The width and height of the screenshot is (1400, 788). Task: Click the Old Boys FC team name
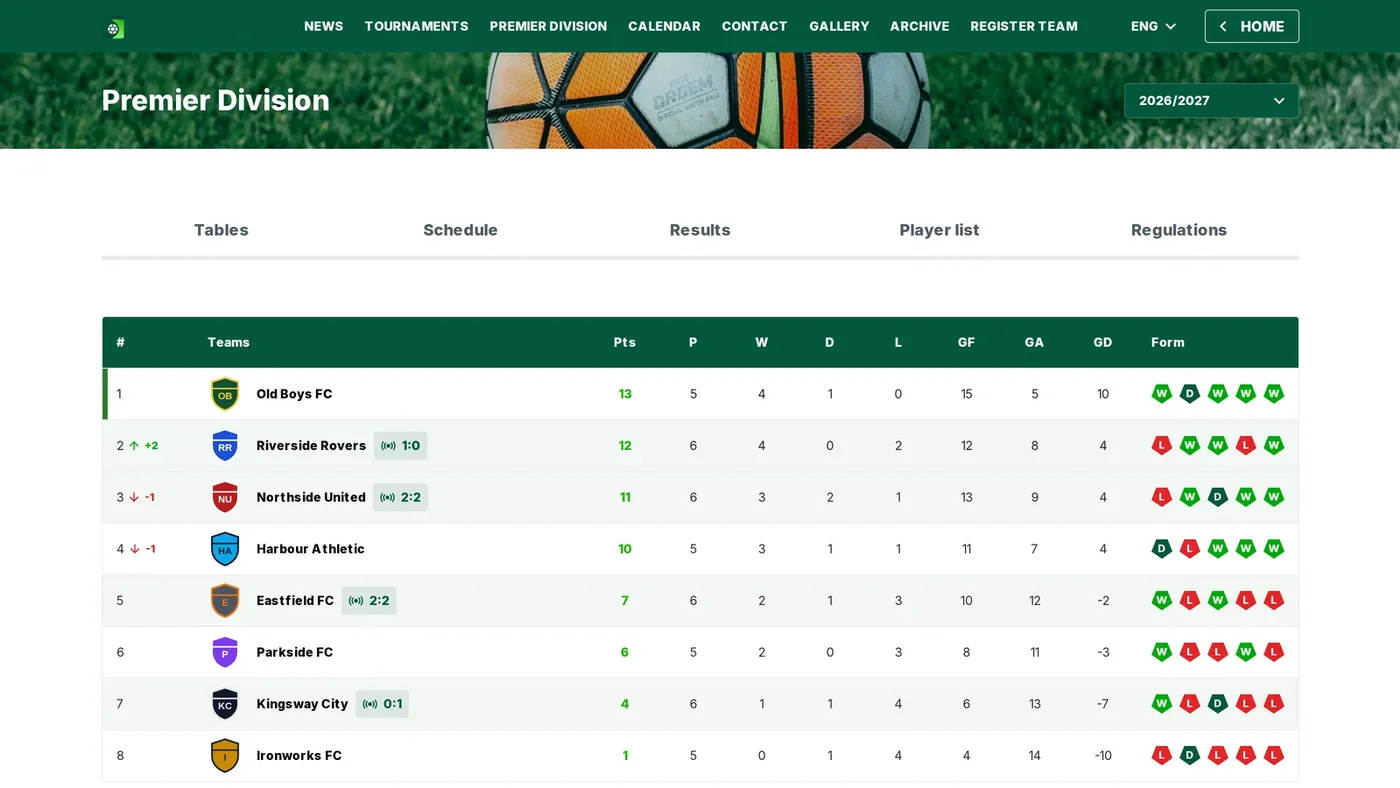(x=294, y=394)
